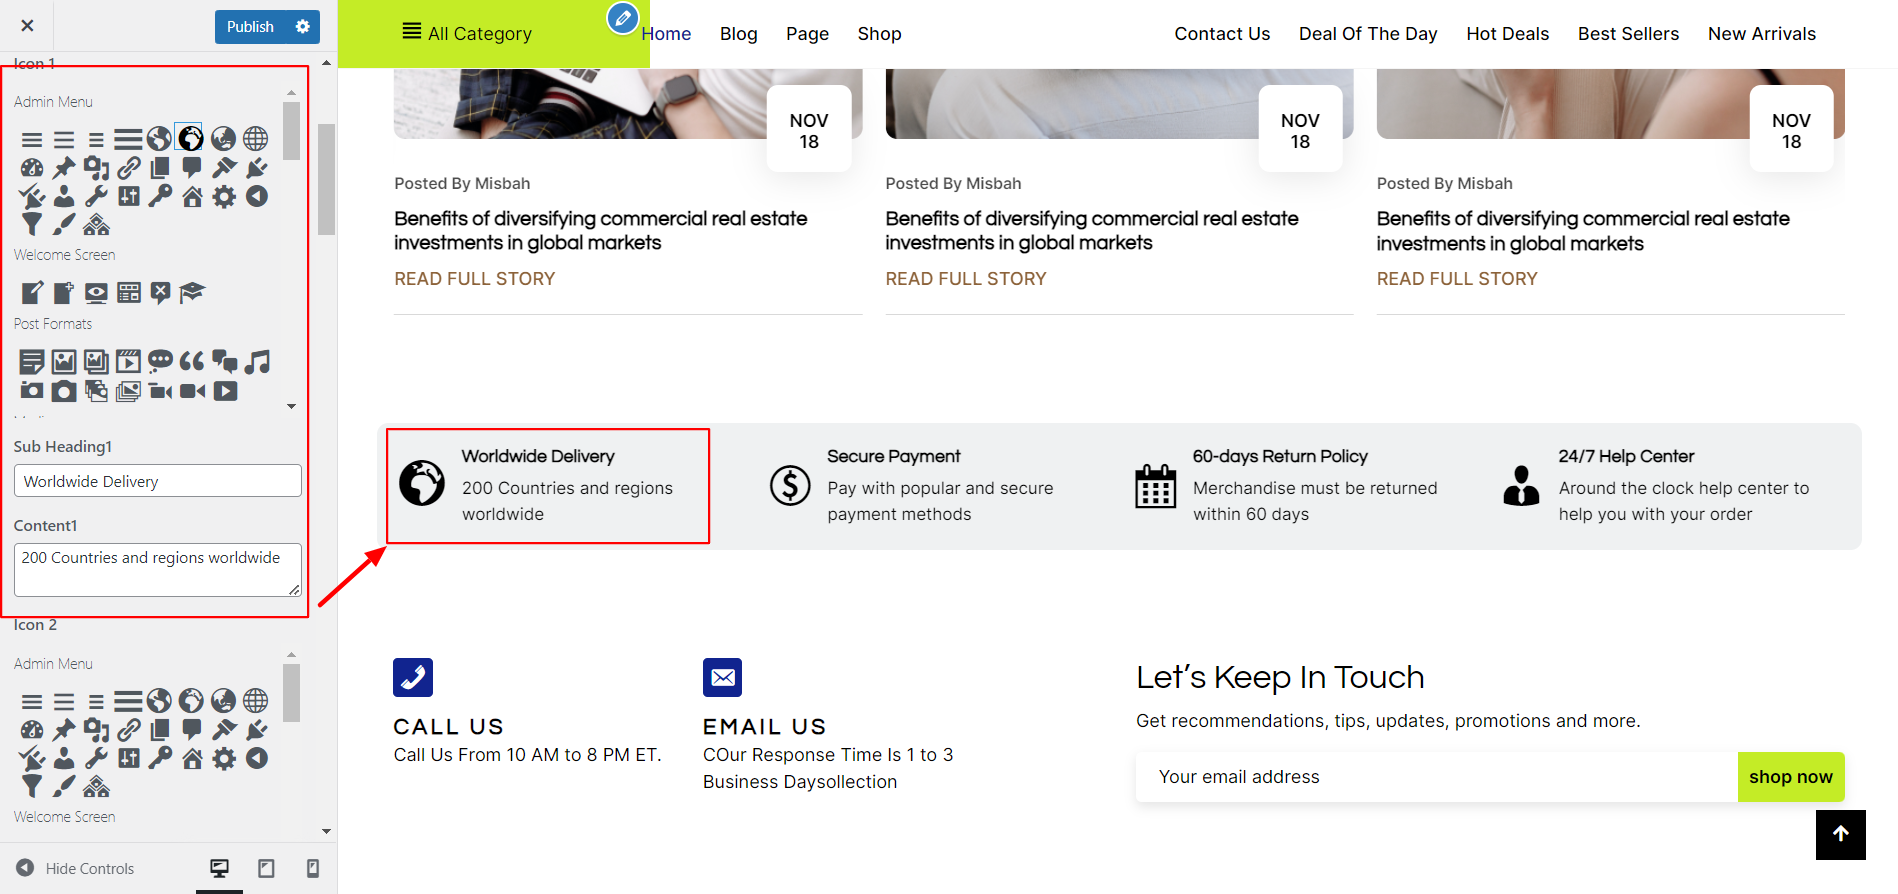The image size is (1898, 894).
Task: Click the blue pencil edit shortcut icon
Action: (x=622, y=17)
